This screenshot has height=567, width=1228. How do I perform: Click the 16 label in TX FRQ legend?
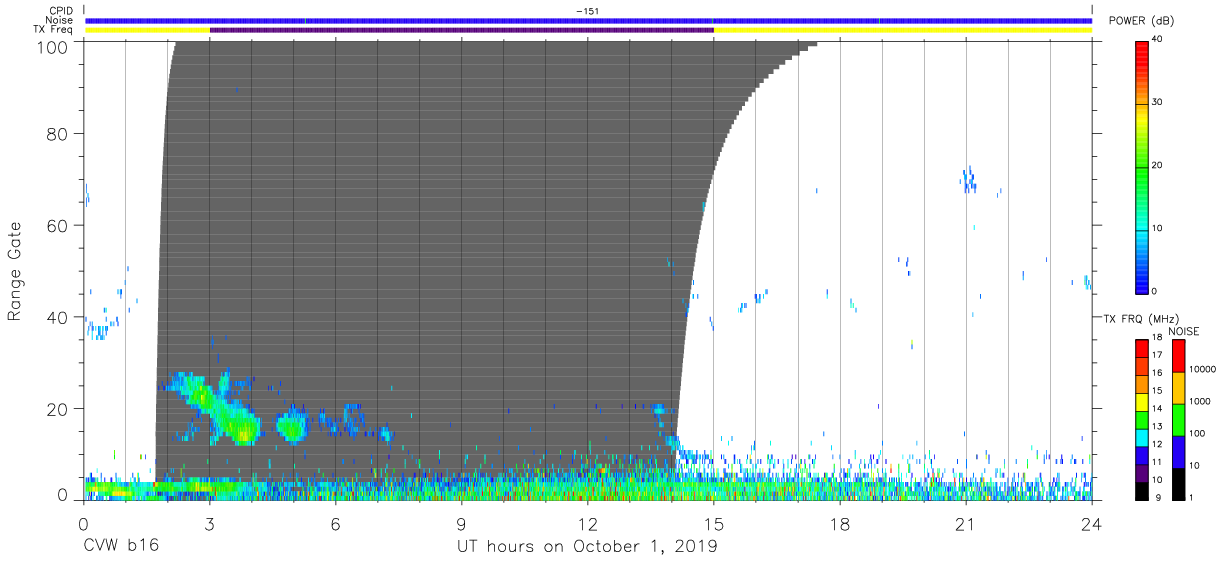click(x=1157, y=373)
